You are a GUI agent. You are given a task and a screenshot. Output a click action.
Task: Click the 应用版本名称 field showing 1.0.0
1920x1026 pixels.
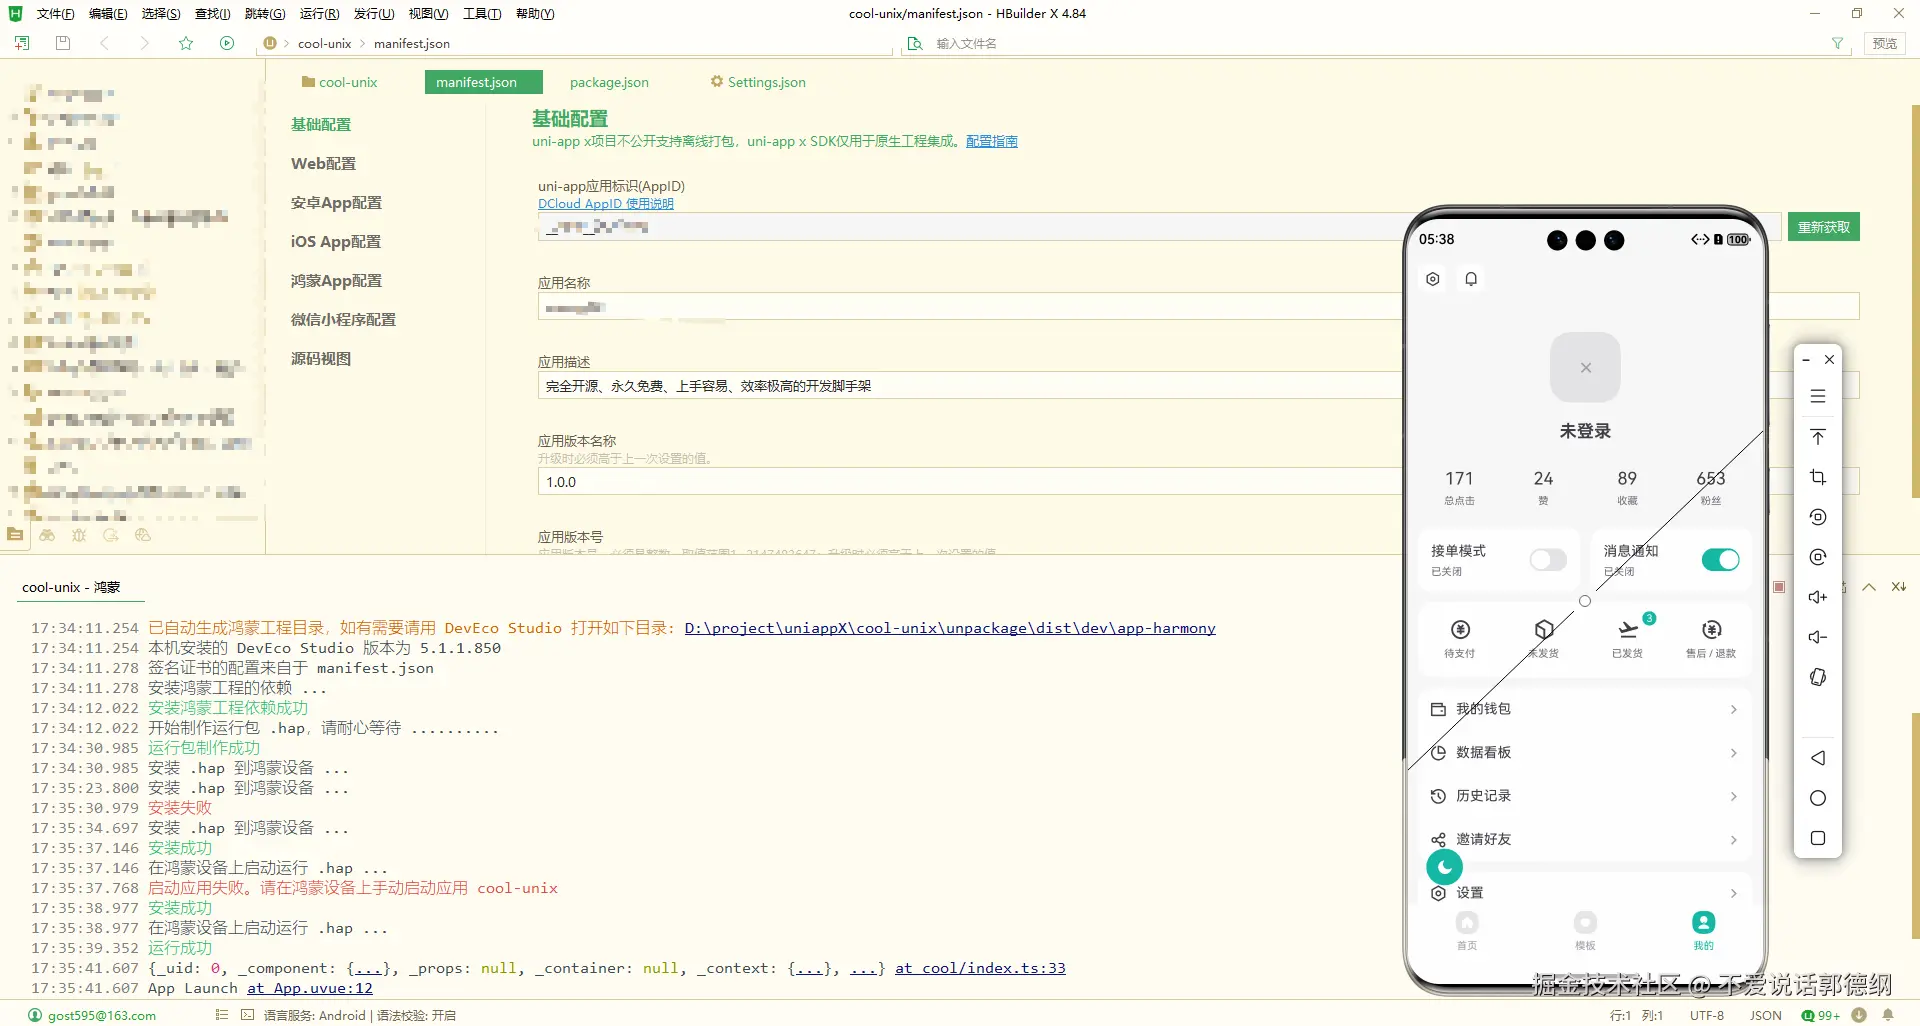(968, 482)
